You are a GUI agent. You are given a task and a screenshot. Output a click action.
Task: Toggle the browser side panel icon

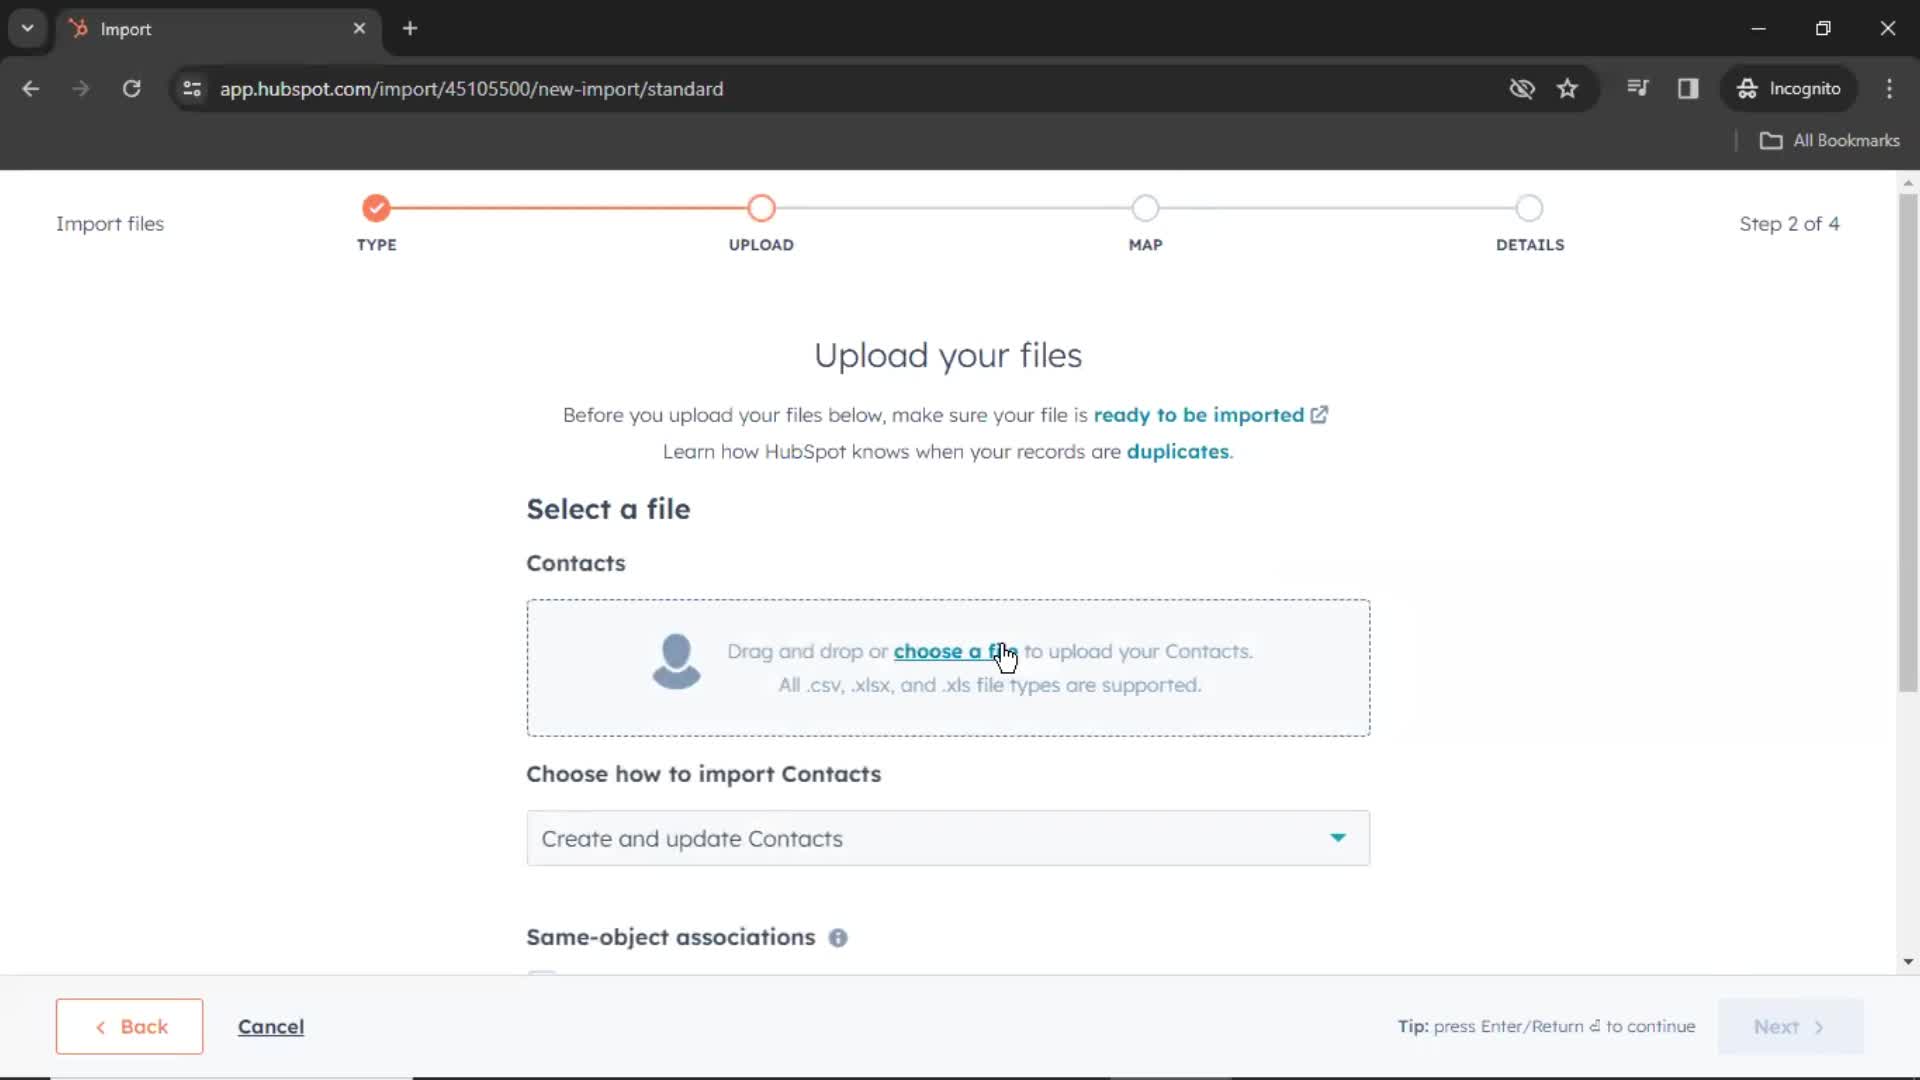[1688, 89]
